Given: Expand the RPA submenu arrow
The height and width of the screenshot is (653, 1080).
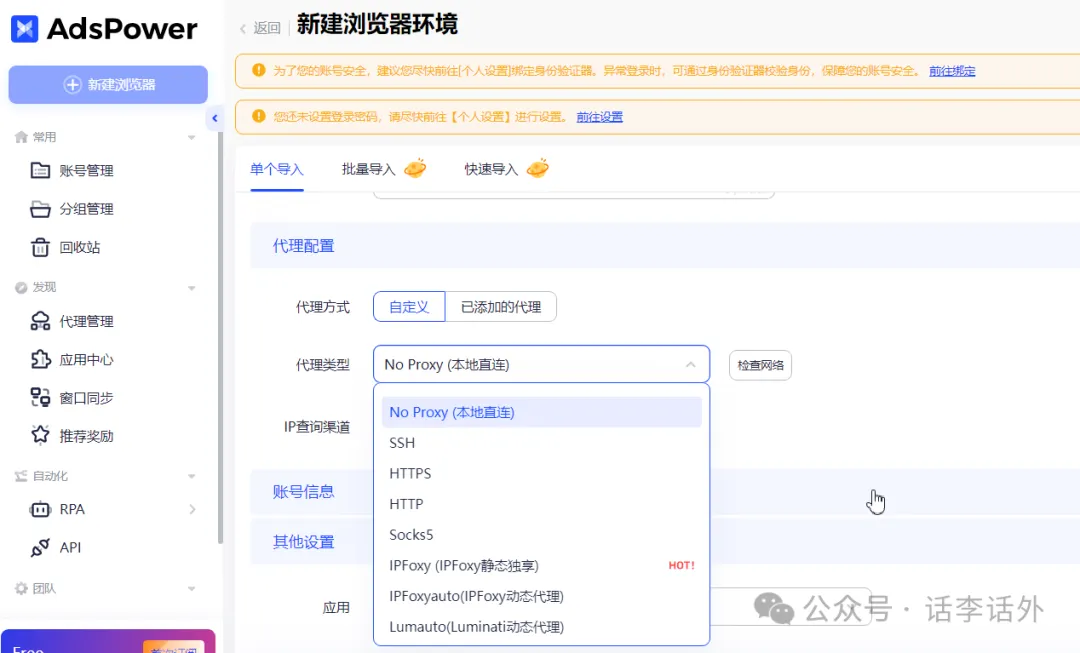Looking at the screenshot, I should pos(192,509).
